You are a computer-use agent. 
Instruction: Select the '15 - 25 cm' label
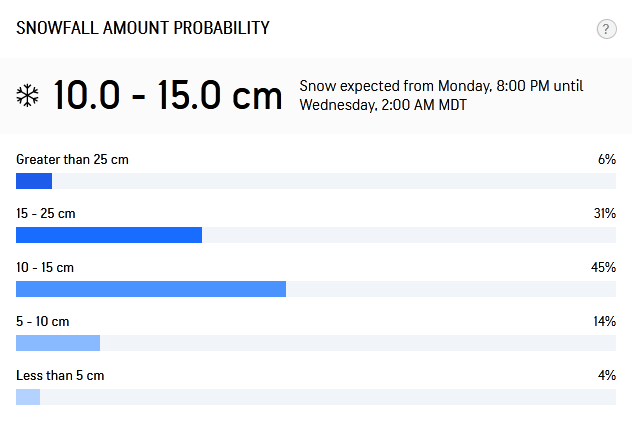click(x=46, y=214)
